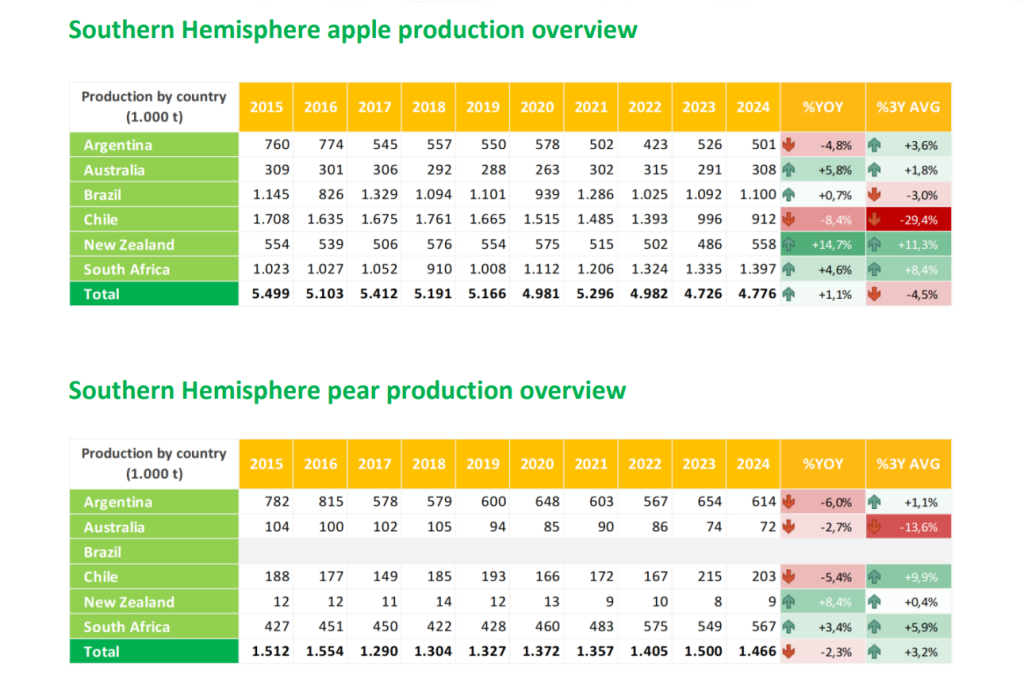Click the up arrow beside pear Chile +9,9%
Viewport: 1024px width, 689px height.
click(876, 577)
